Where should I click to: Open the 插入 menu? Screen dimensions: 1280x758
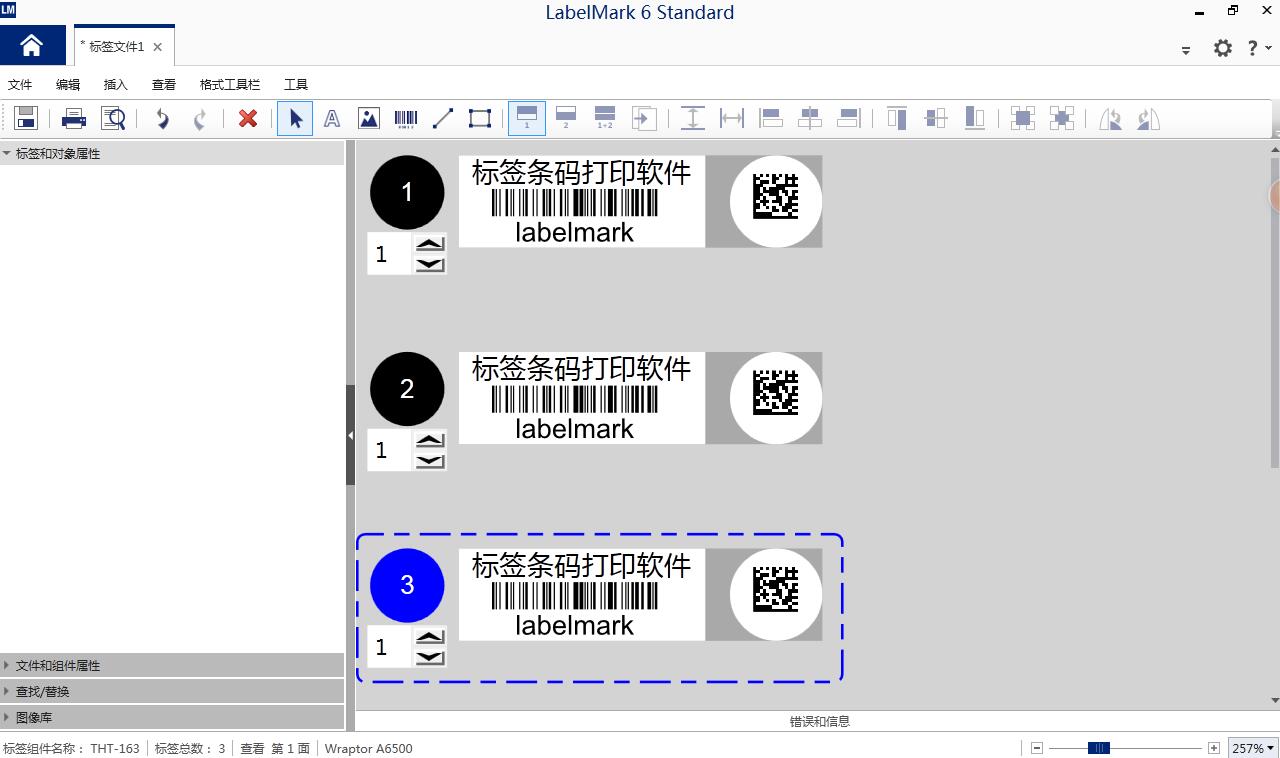[116, 85]
